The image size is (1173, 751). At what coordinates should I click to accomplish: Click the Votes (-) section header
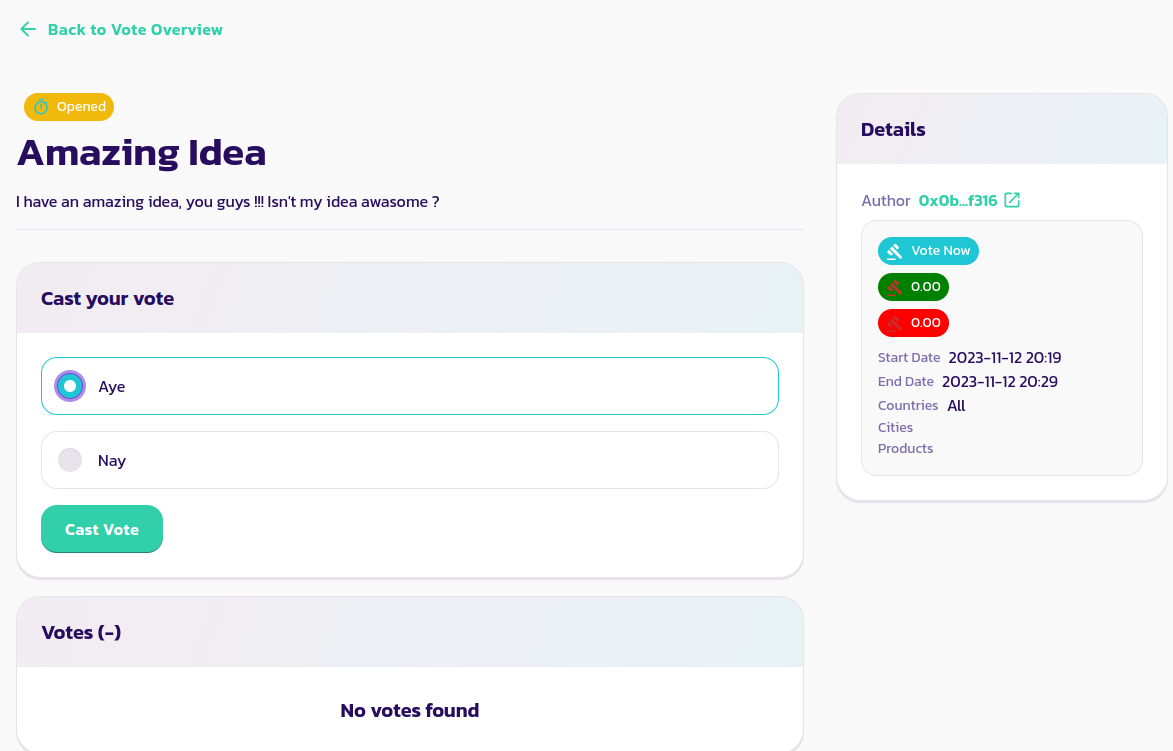coord(81,632)
